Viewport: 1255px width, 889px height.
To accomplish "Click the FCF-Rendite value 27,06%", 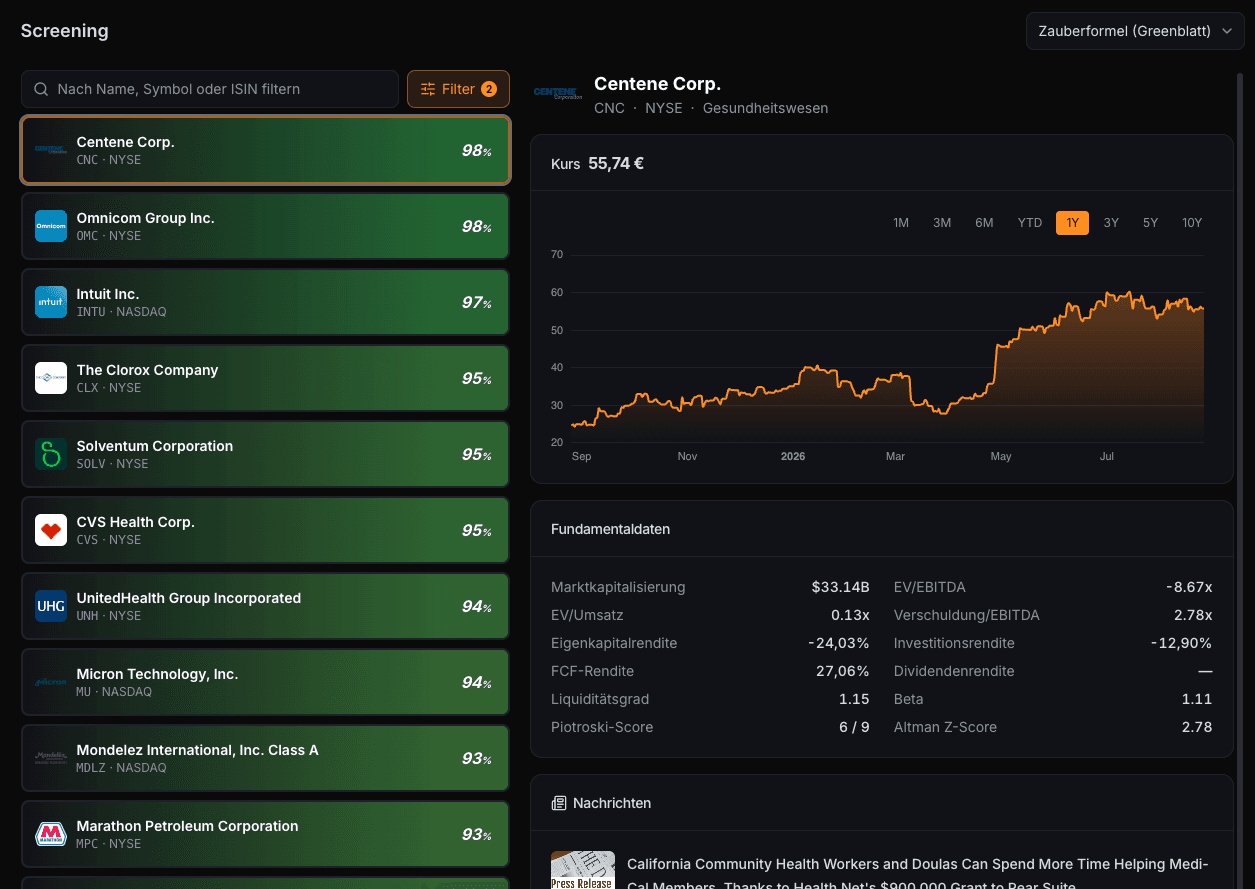I will 842,671.
